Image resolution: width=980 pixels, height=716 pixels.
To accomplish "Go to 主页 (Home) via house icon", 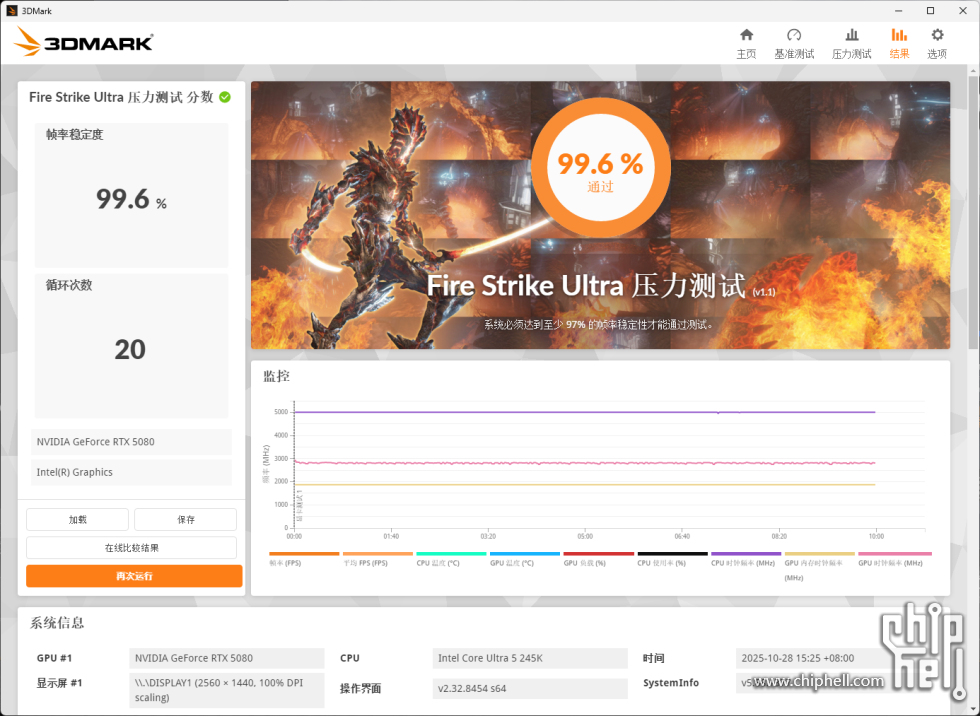I will 746,36.
